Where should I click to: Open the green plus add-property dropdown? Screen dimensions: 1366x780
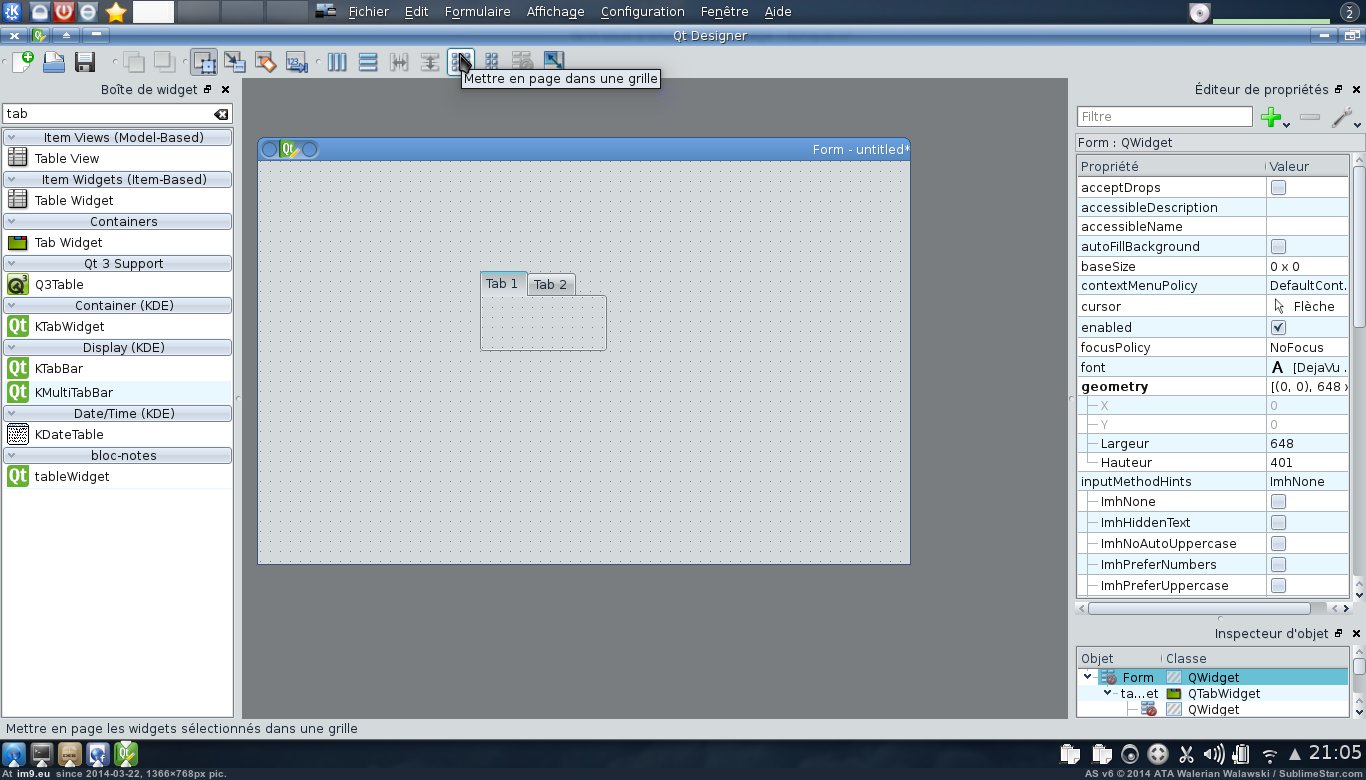[1275, 118]
